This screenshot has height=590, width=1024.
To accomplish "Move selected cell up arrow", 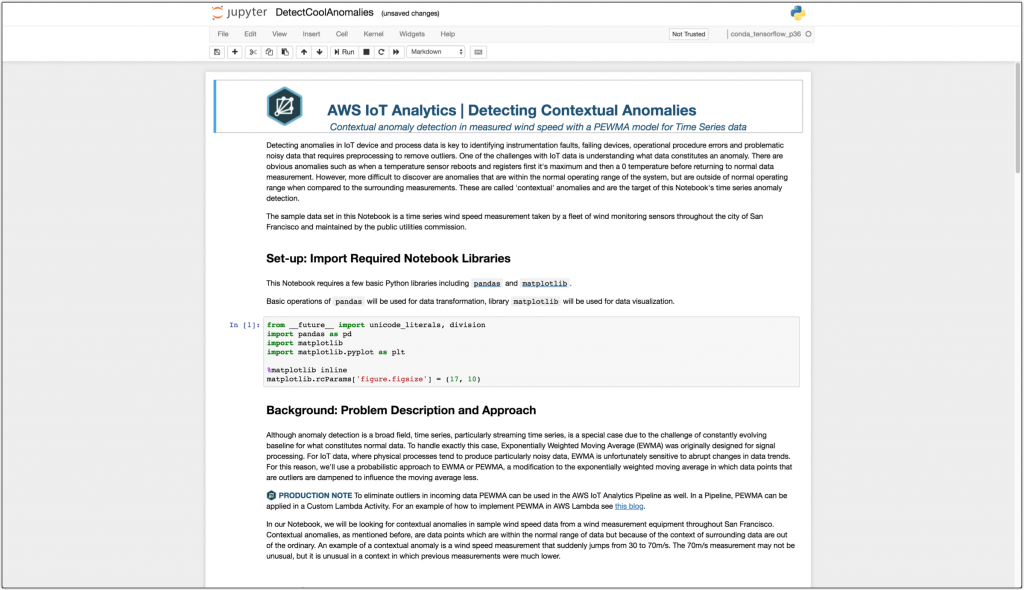I will (304, 52).
